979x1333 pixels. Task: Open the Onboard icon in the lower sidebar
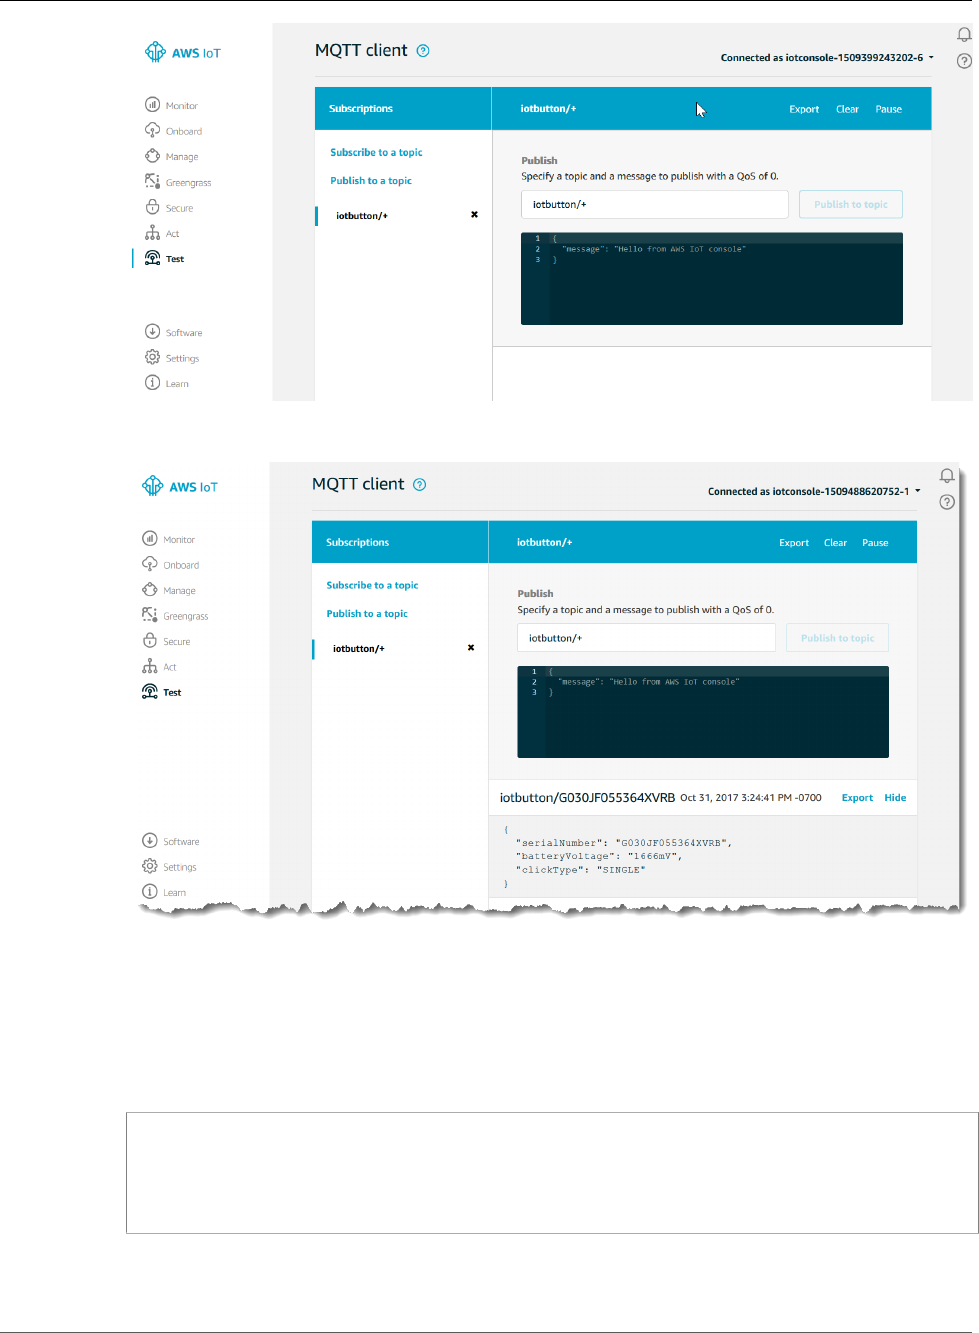click(150, 564)
